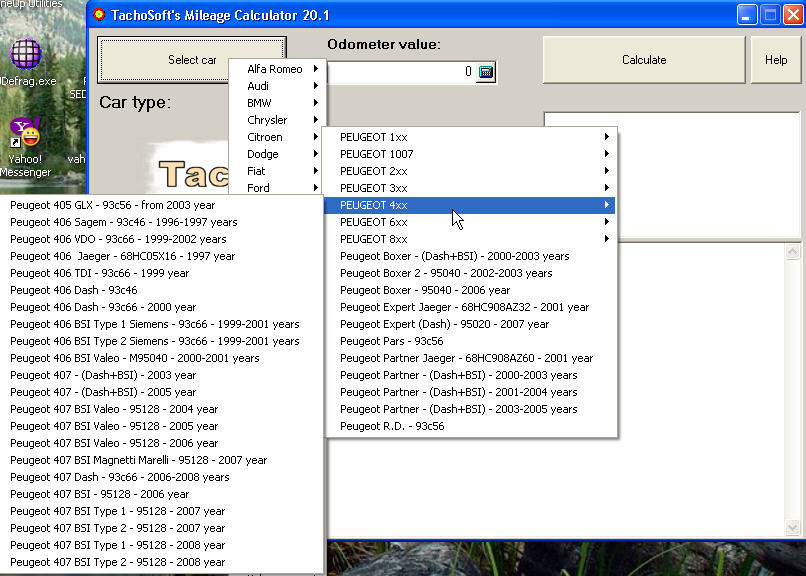Open the Help button

pyautogui.click(x=776, y=60)
